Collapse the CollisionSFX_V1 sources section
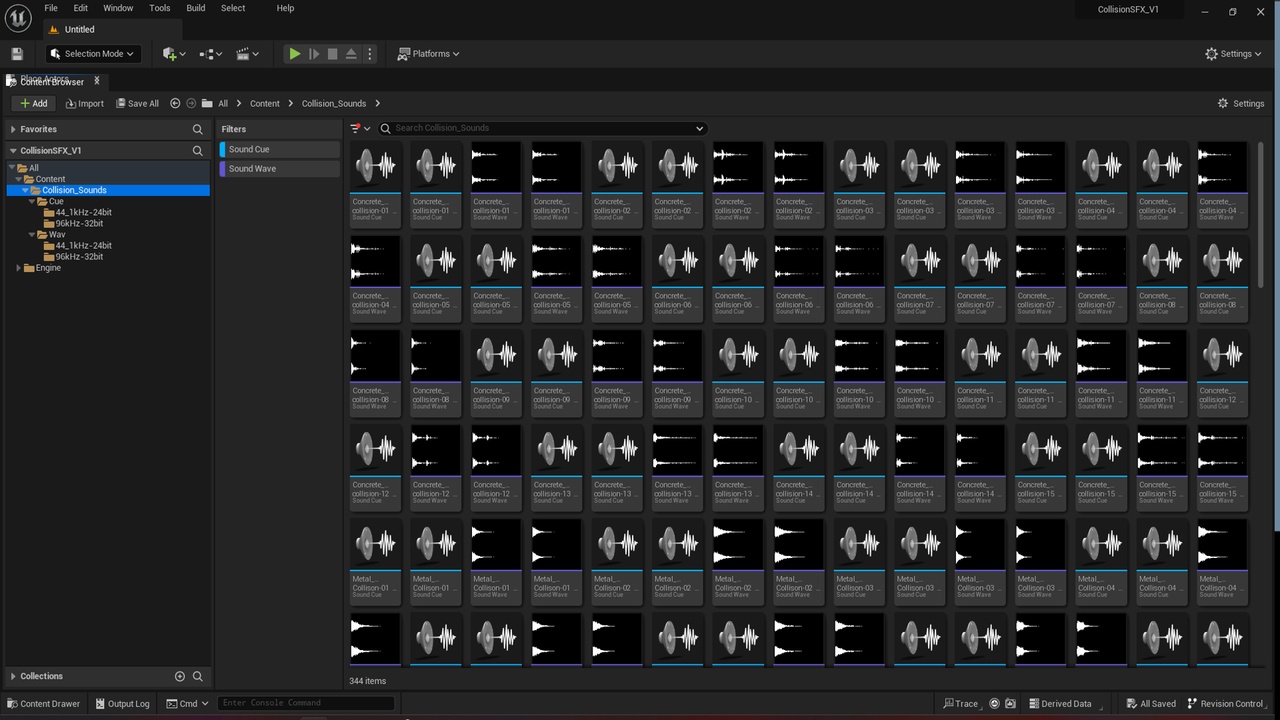This screenshot has height=720, width=1280. (x=13, y=151)
